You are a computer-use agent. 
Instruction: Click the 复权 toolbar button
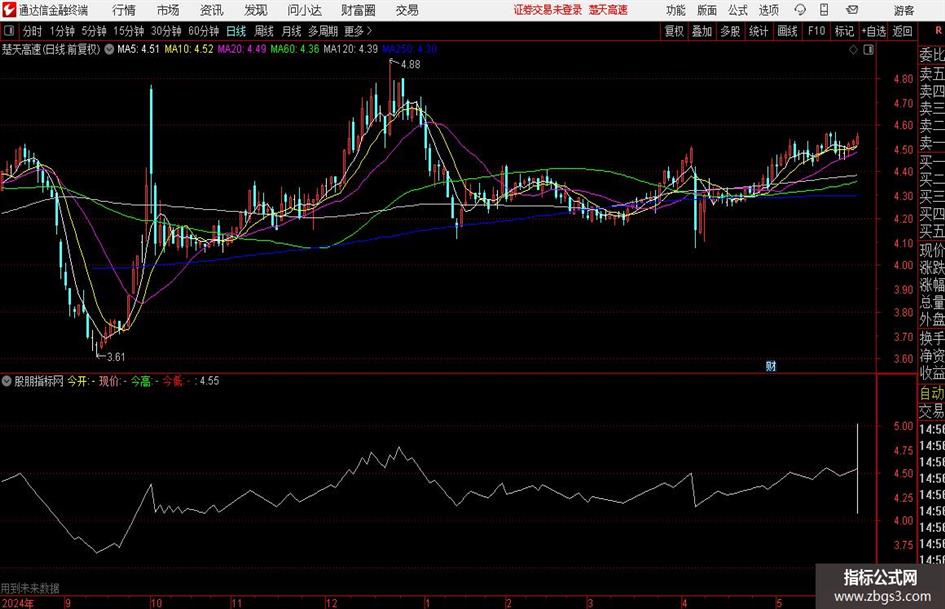[x=674, y=31]
